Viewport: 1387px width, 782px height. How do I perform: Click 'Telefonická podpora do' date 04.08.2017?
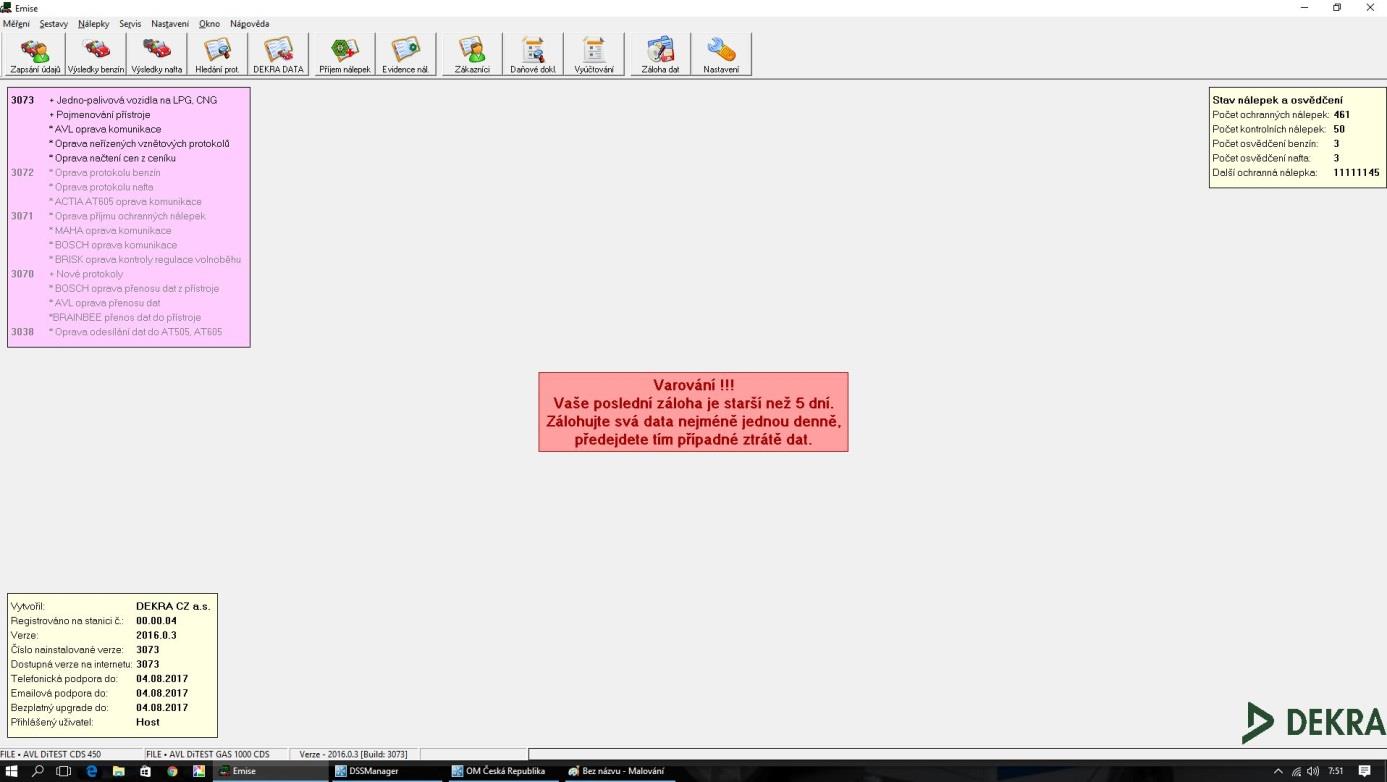click(x=162, y=679)
